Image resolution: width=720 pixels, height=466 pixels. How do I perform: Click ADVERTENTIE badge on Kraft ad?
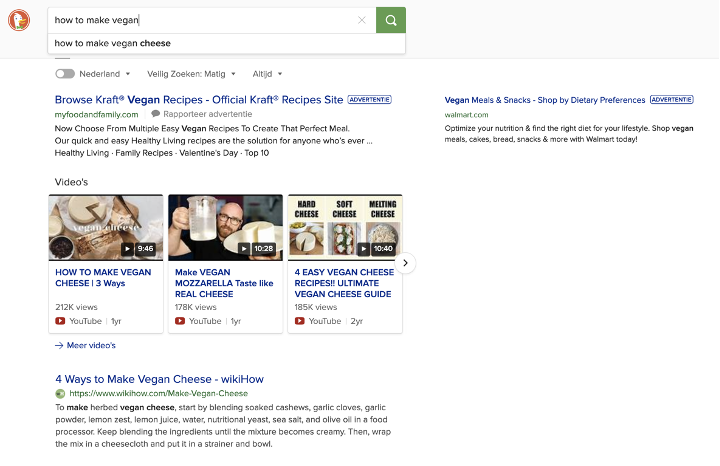pyautogui.click(x=370, y=100)
